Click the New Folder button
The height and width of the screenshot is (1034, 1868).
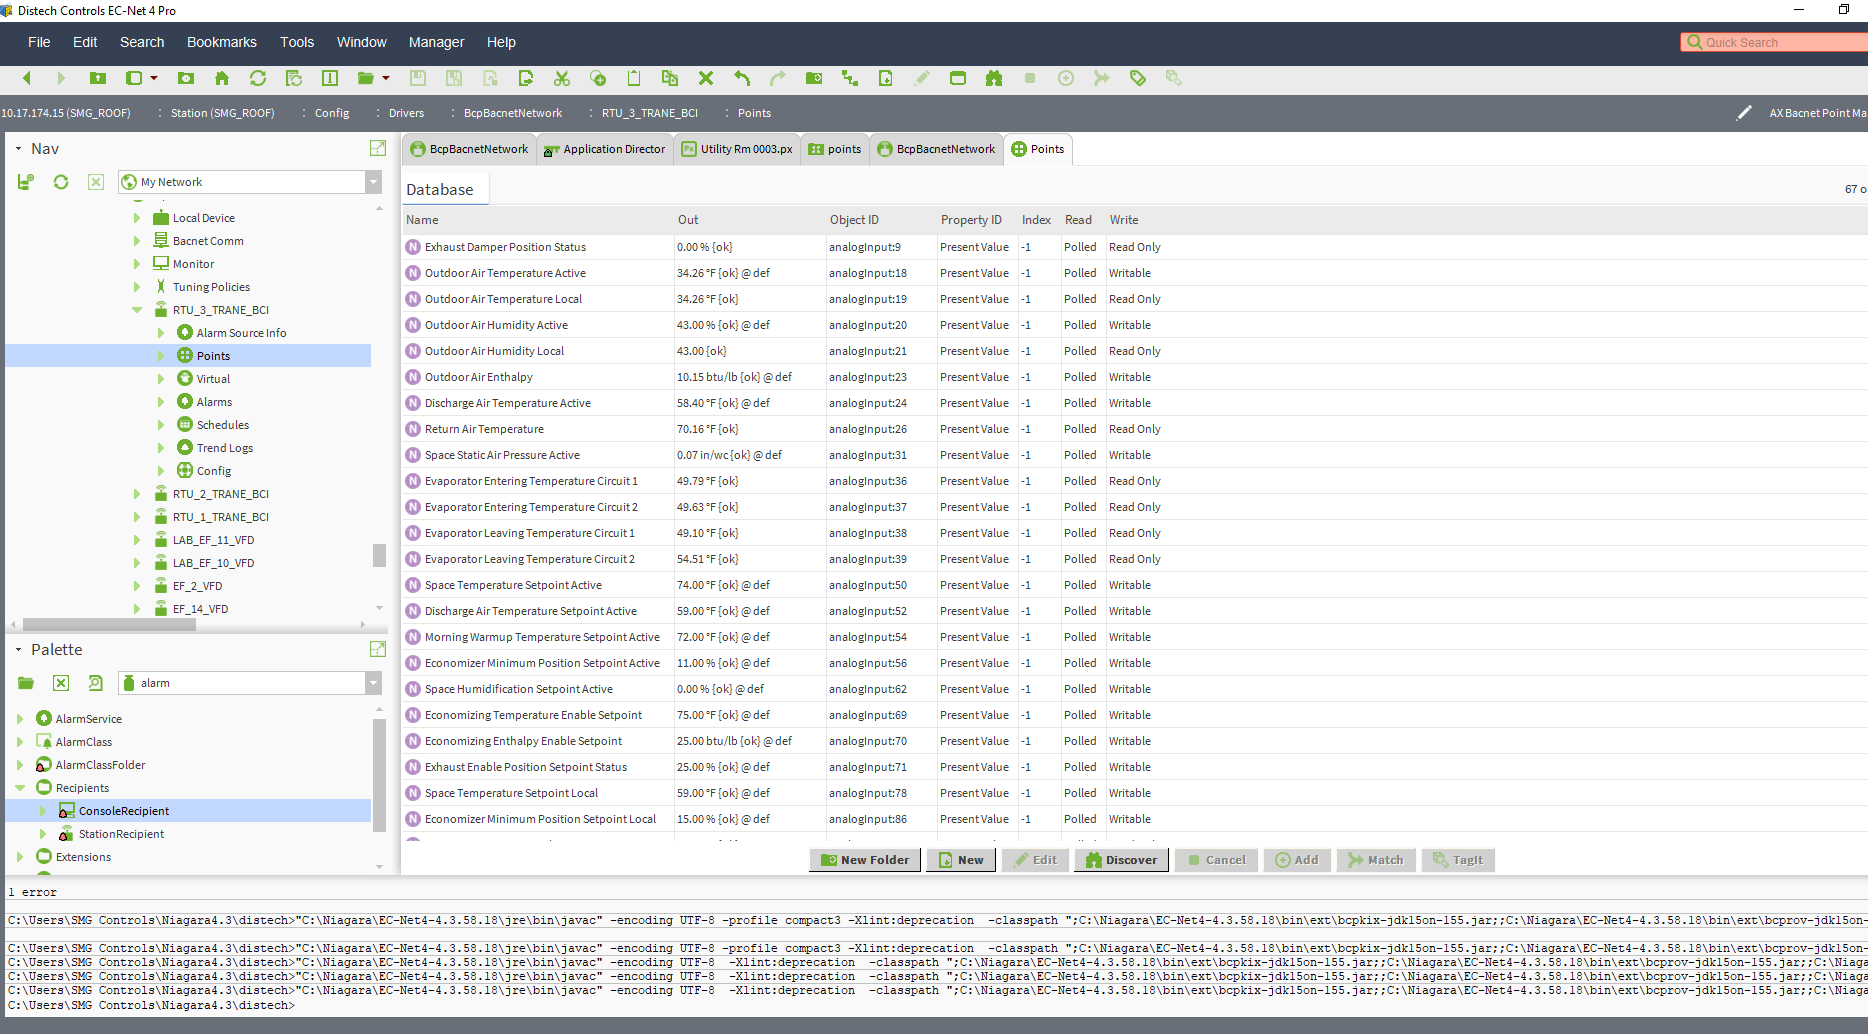[x=865, y=860]
